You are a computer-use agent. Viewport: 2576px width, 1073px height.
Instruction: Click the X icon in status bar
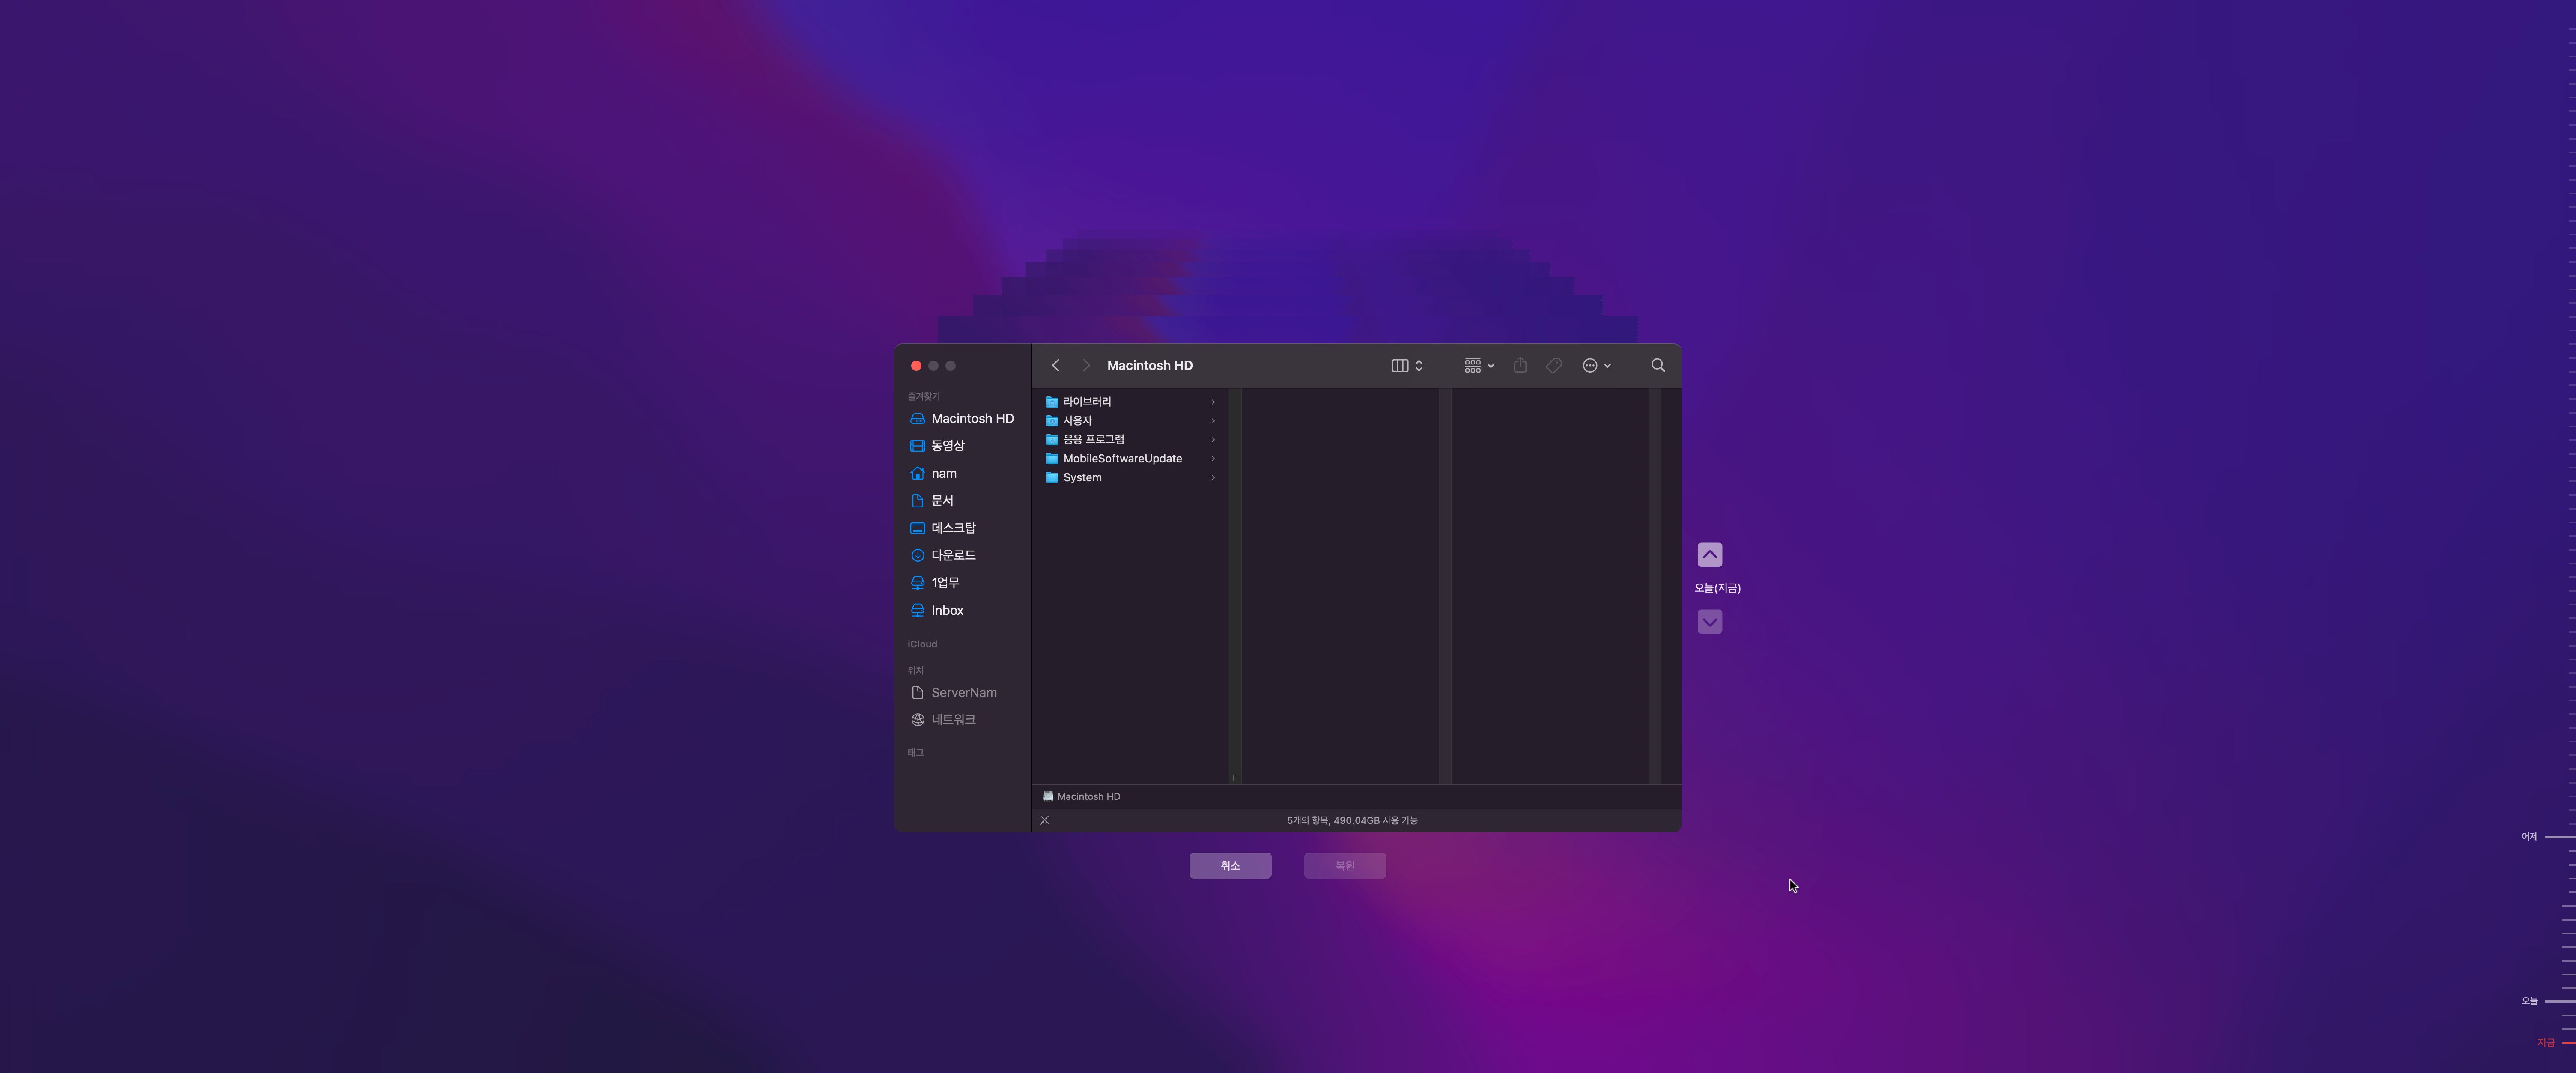click(x=1044, y=820)
